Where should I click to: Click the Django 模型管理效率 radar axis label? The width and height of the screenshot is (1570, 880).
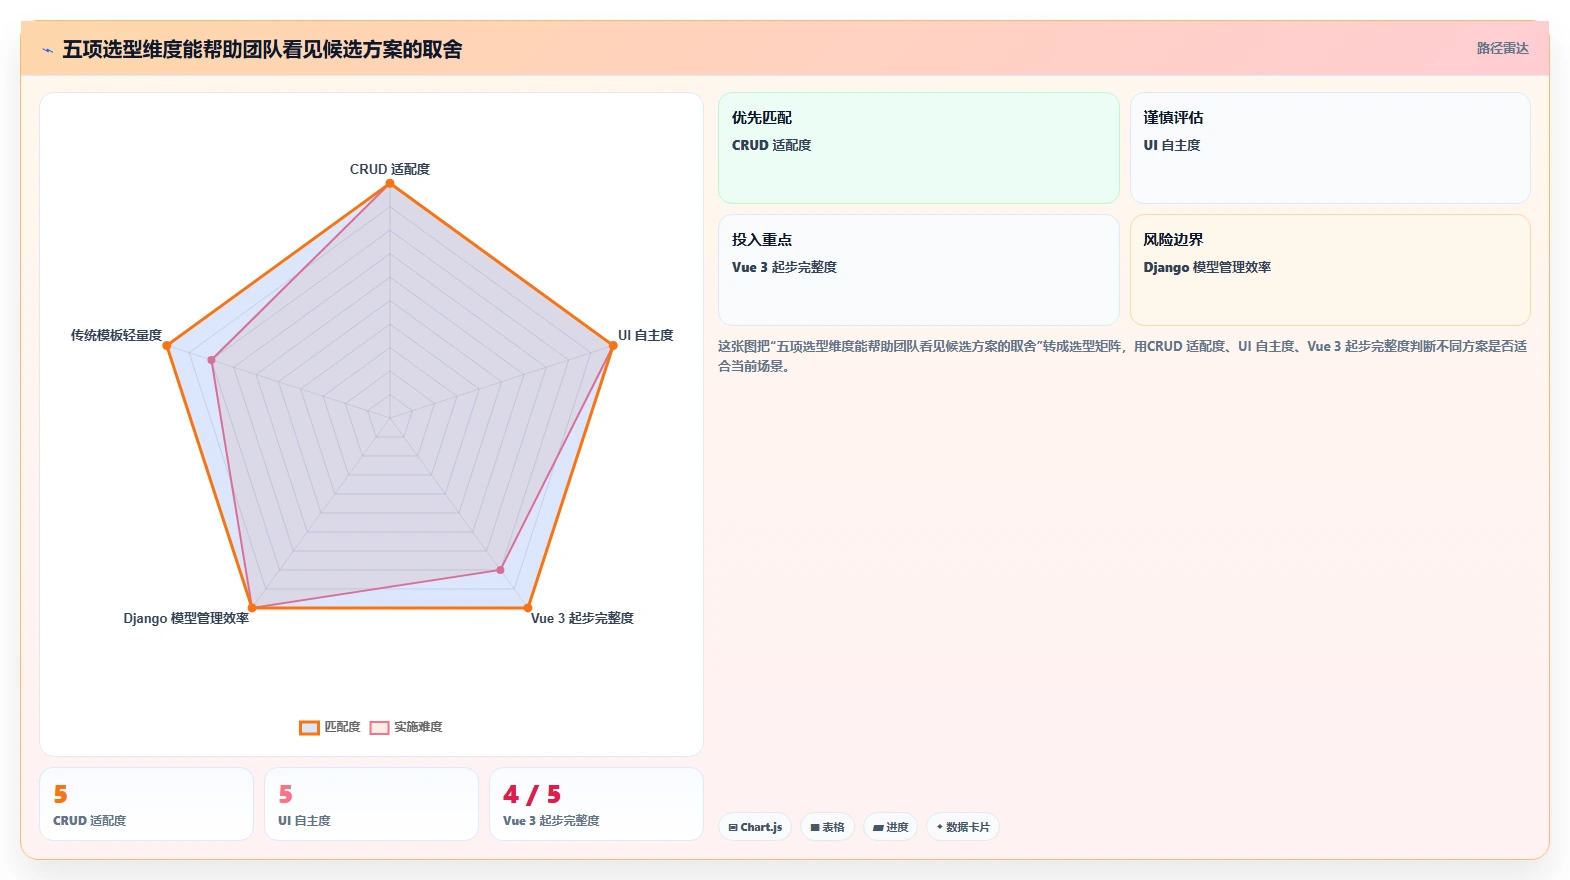[186, 618]
